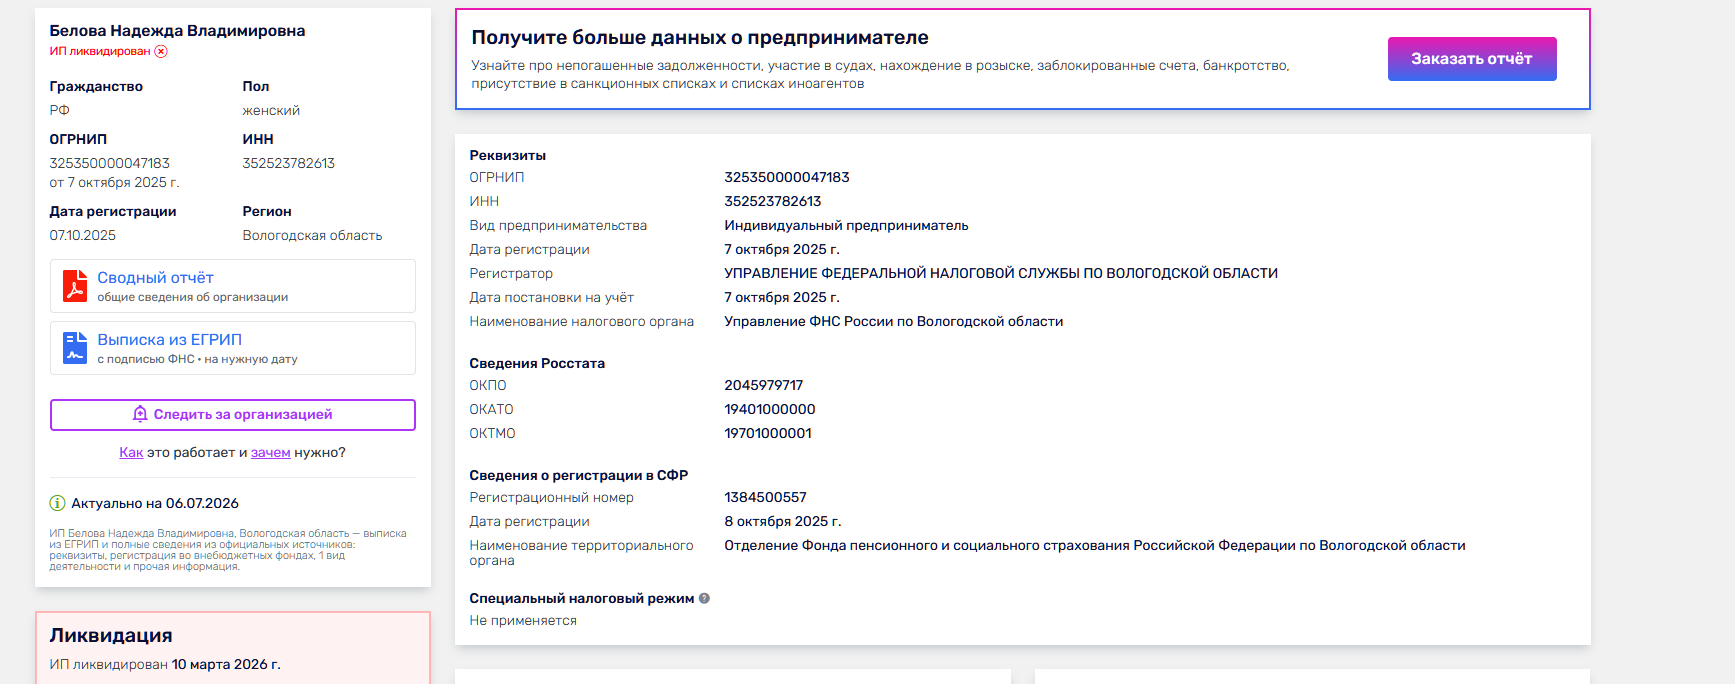This screenshot has width=1735, height=684.
Task: Click the question mark icon by Специальный налоговый режим
Action: coord(704,598)
